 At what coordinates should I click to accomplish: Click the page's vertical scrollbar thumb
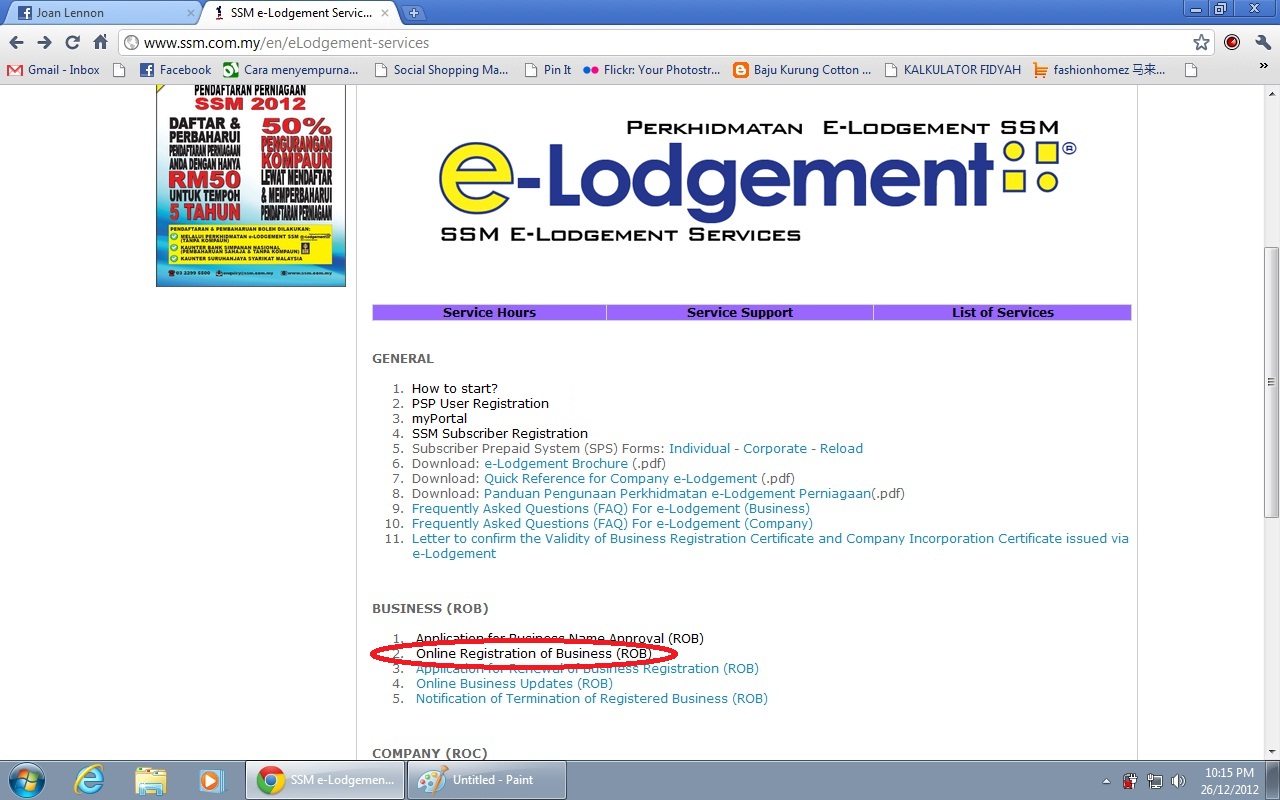click(1271, 382)
